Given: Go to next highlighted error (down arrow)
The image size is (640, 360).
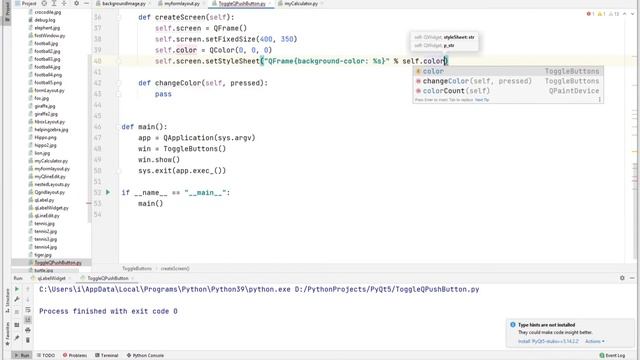Looking at the screenshot, I should [x=632, y=14].
